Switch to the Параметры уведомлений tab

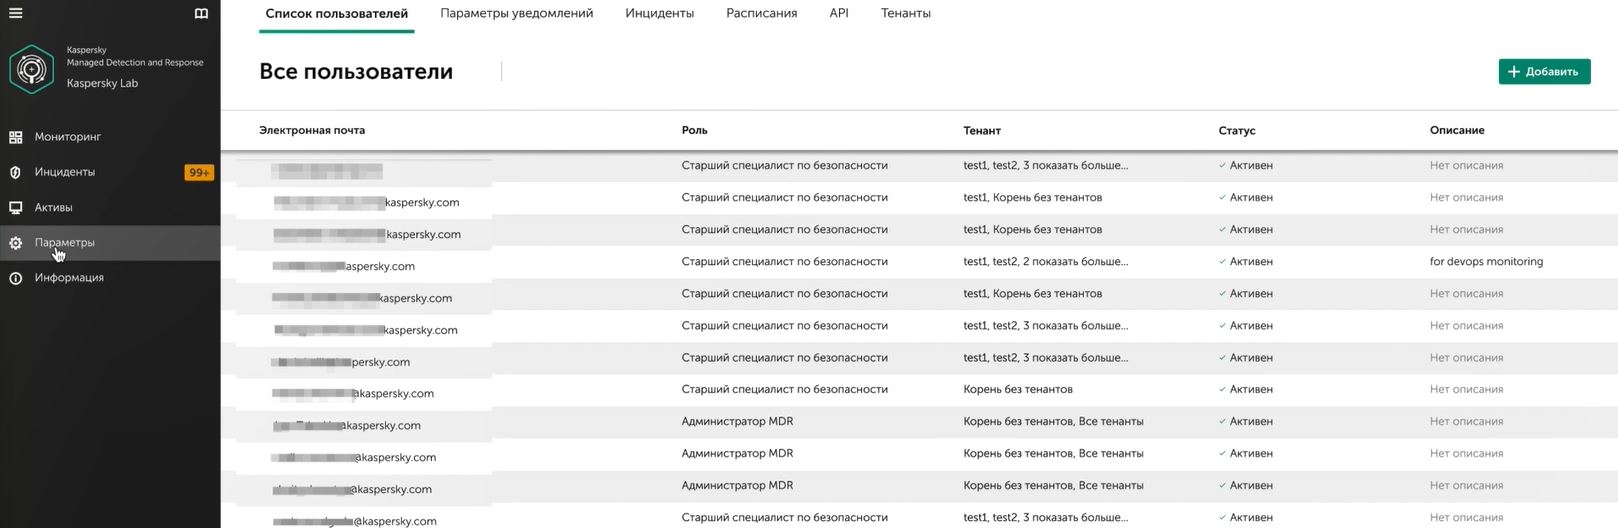coord(516,13)
